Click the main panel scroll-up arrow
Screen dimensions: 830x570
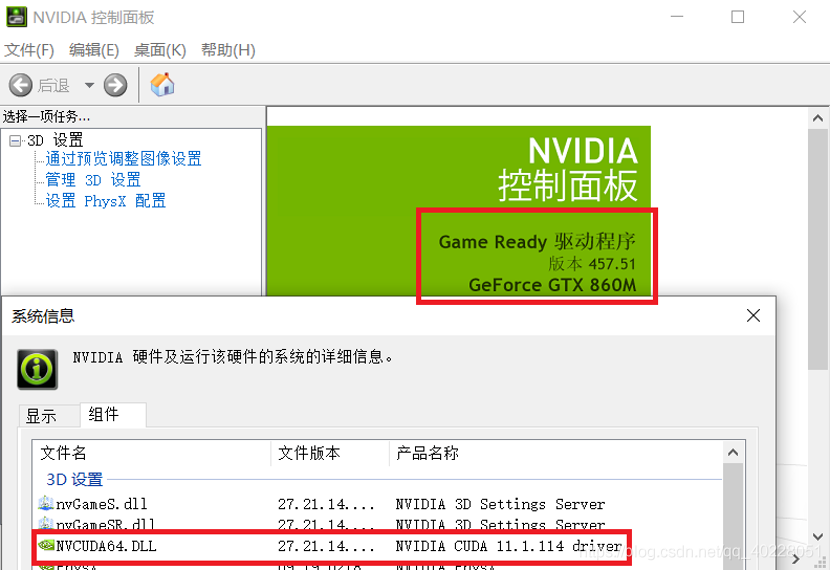818,118
